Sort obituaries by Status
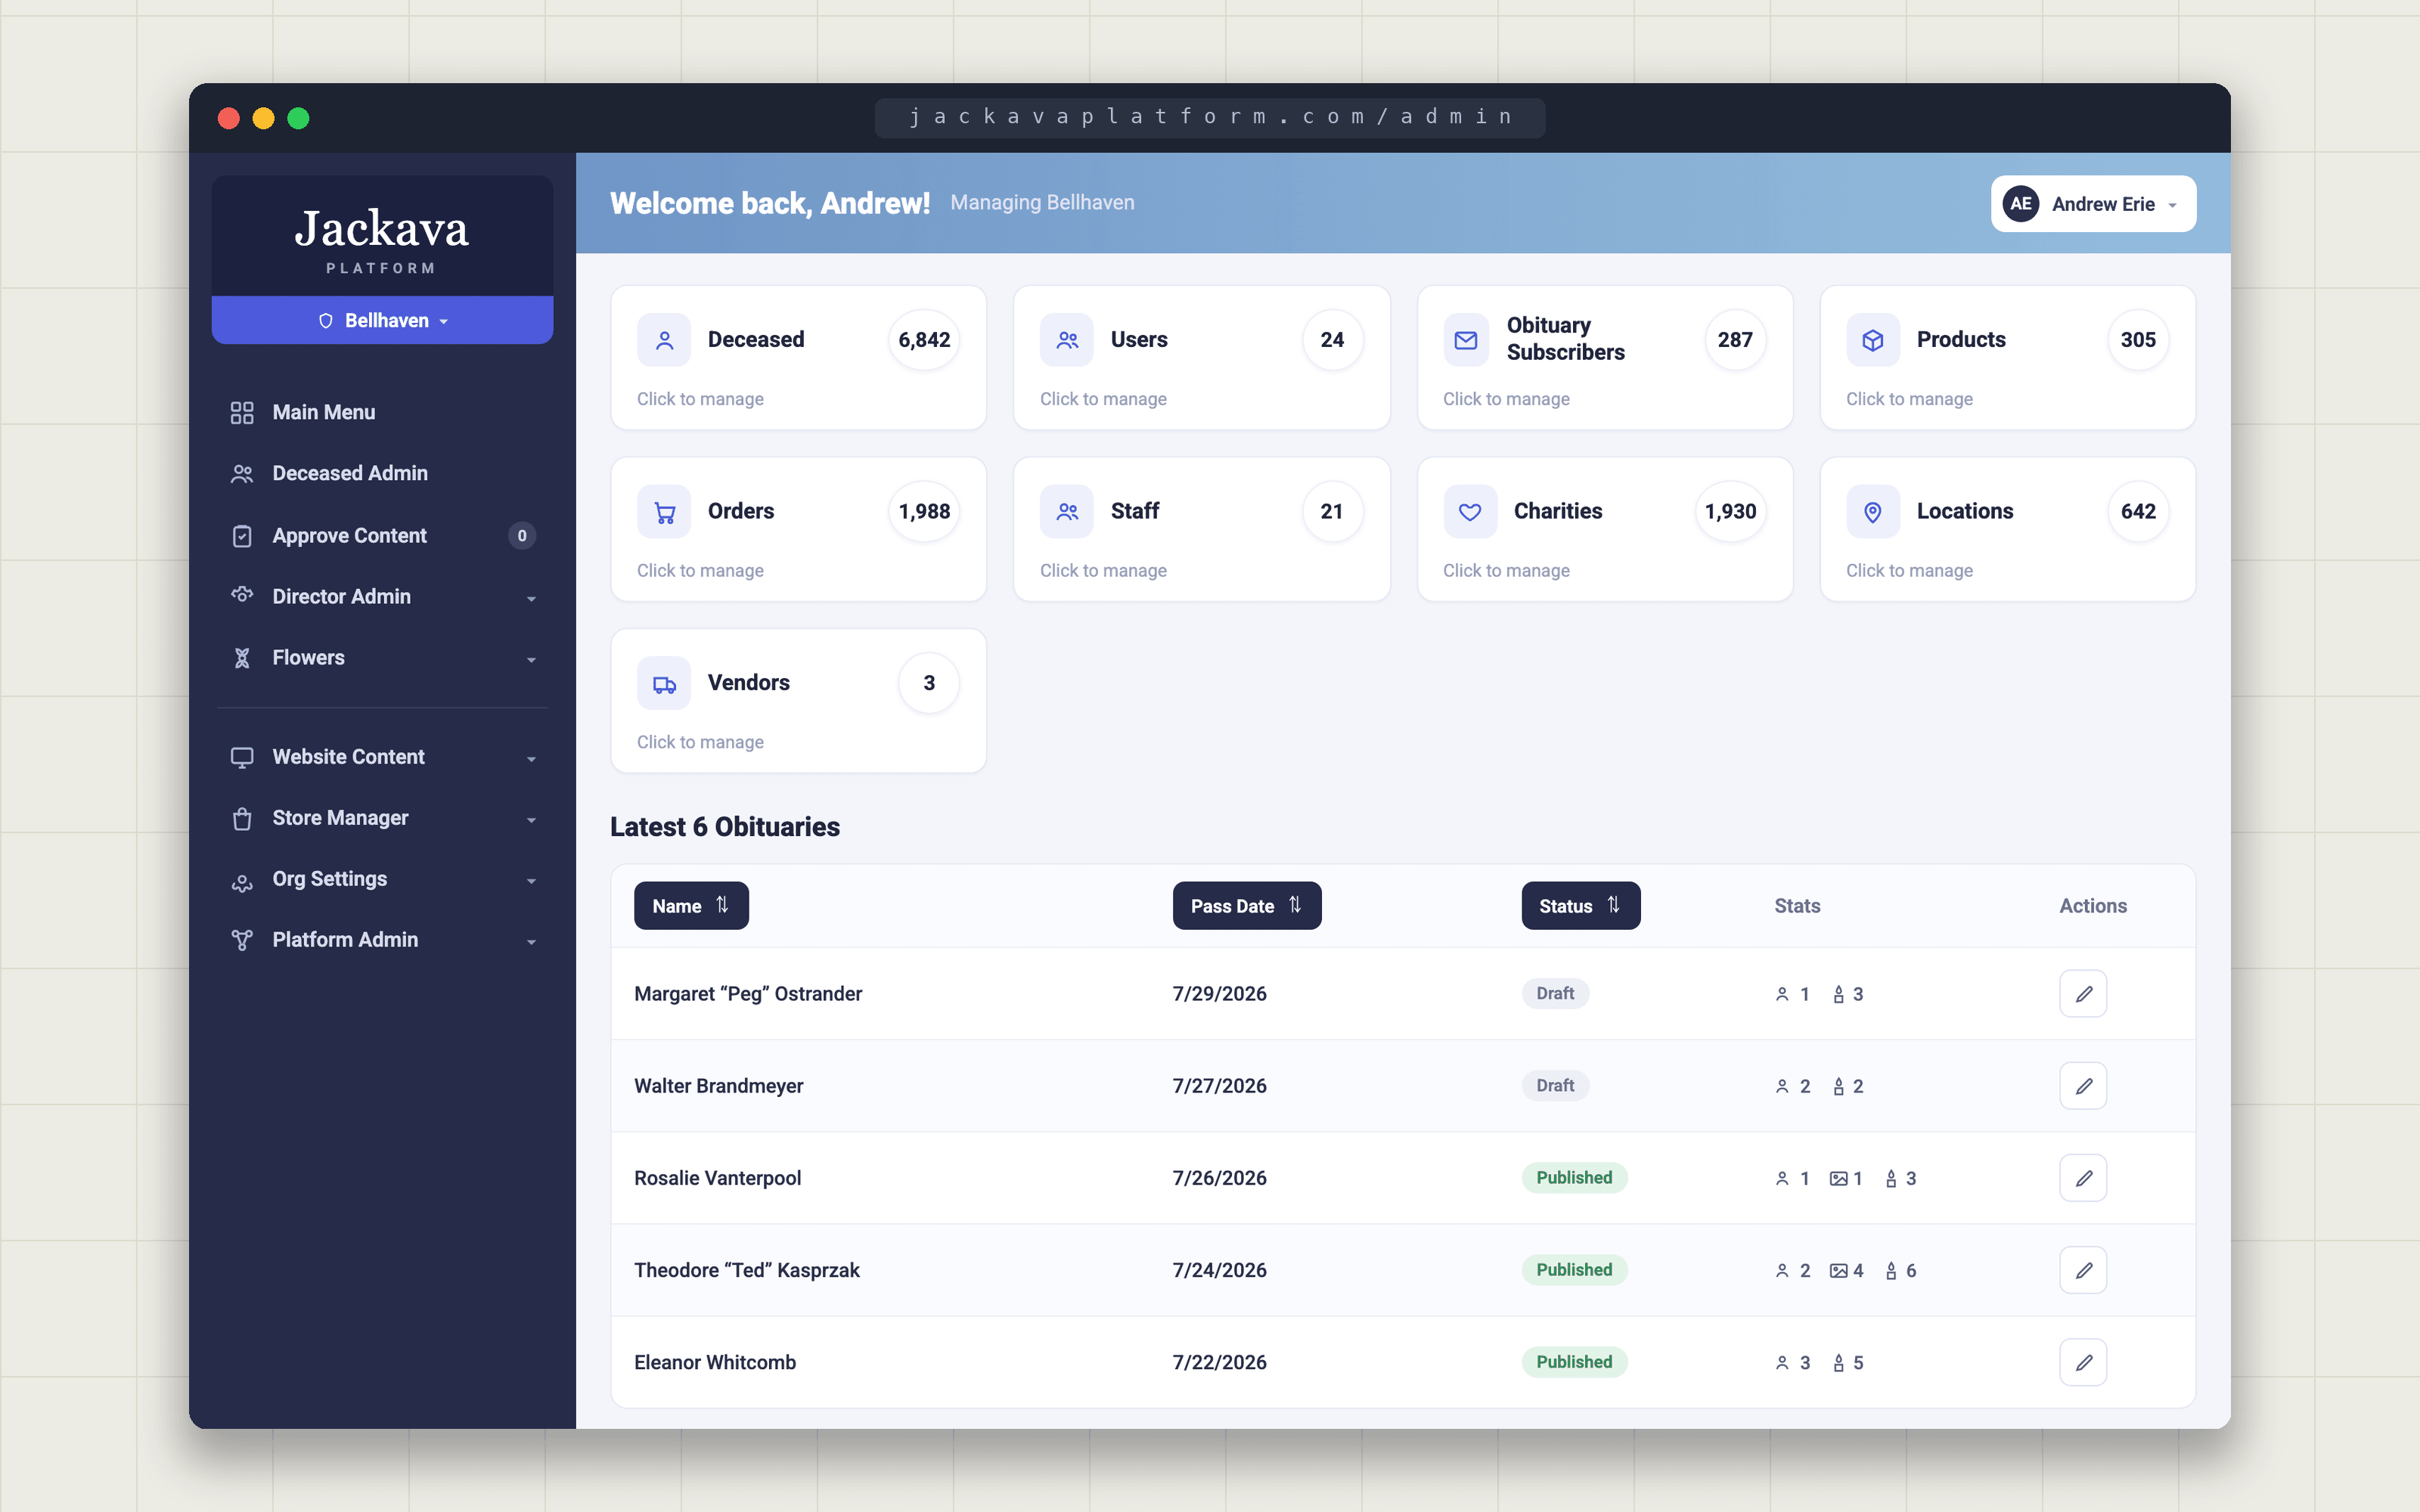 (x=1581, y=906)
